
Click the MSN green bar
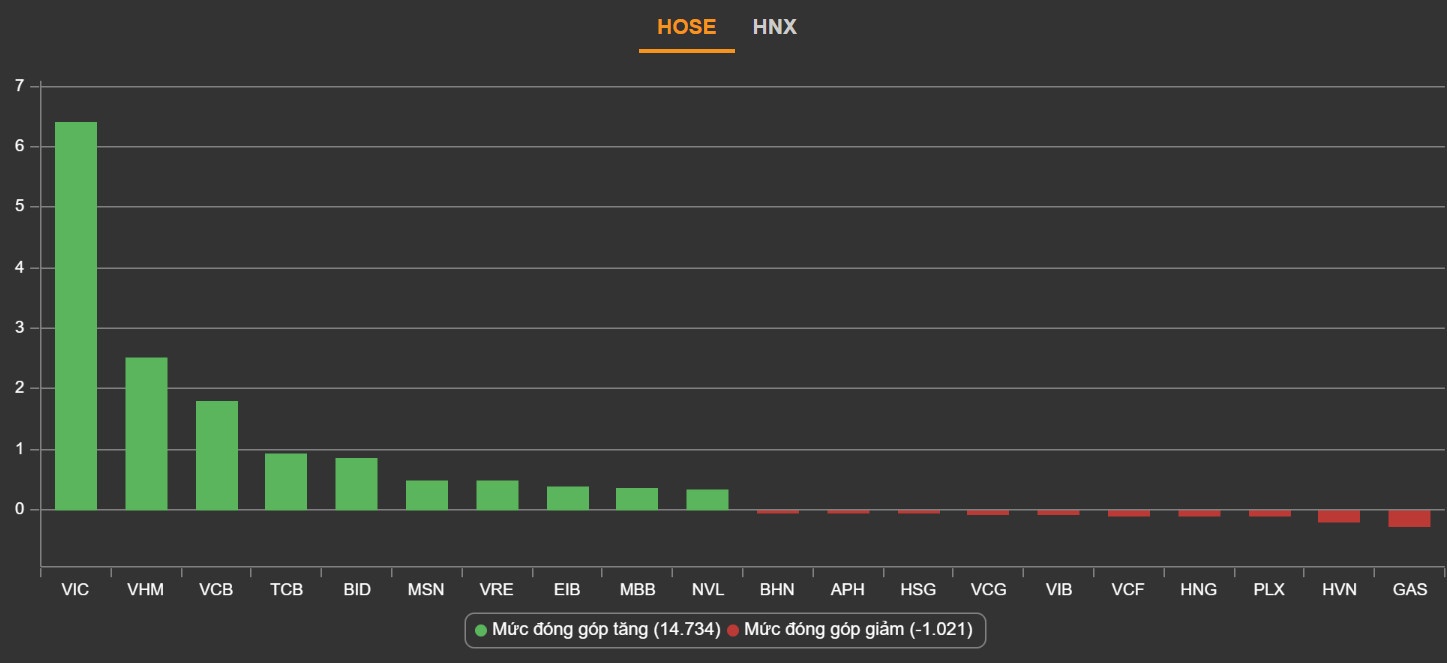click(427, 495)
